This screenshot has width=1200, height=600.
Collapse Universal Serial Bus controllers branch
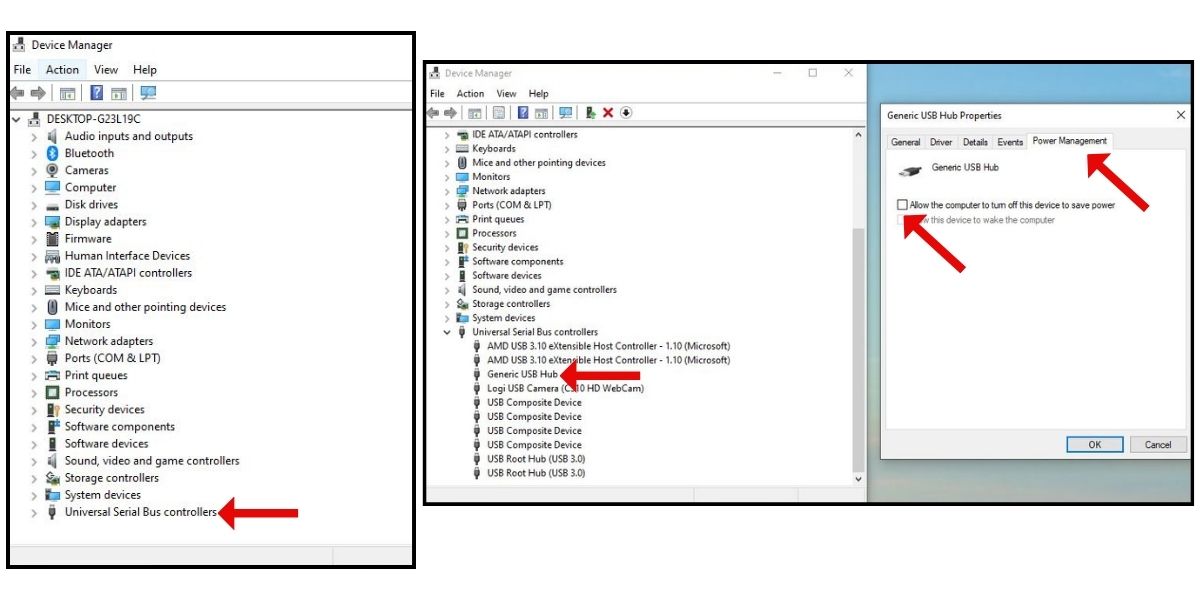click(x=446, y=331)
